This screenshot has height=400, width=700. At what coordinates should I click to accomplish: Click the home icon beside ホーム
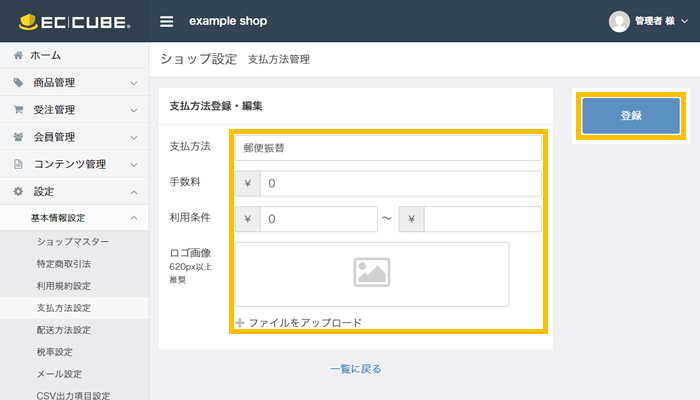pyautogui.click(x=18, y=55)
